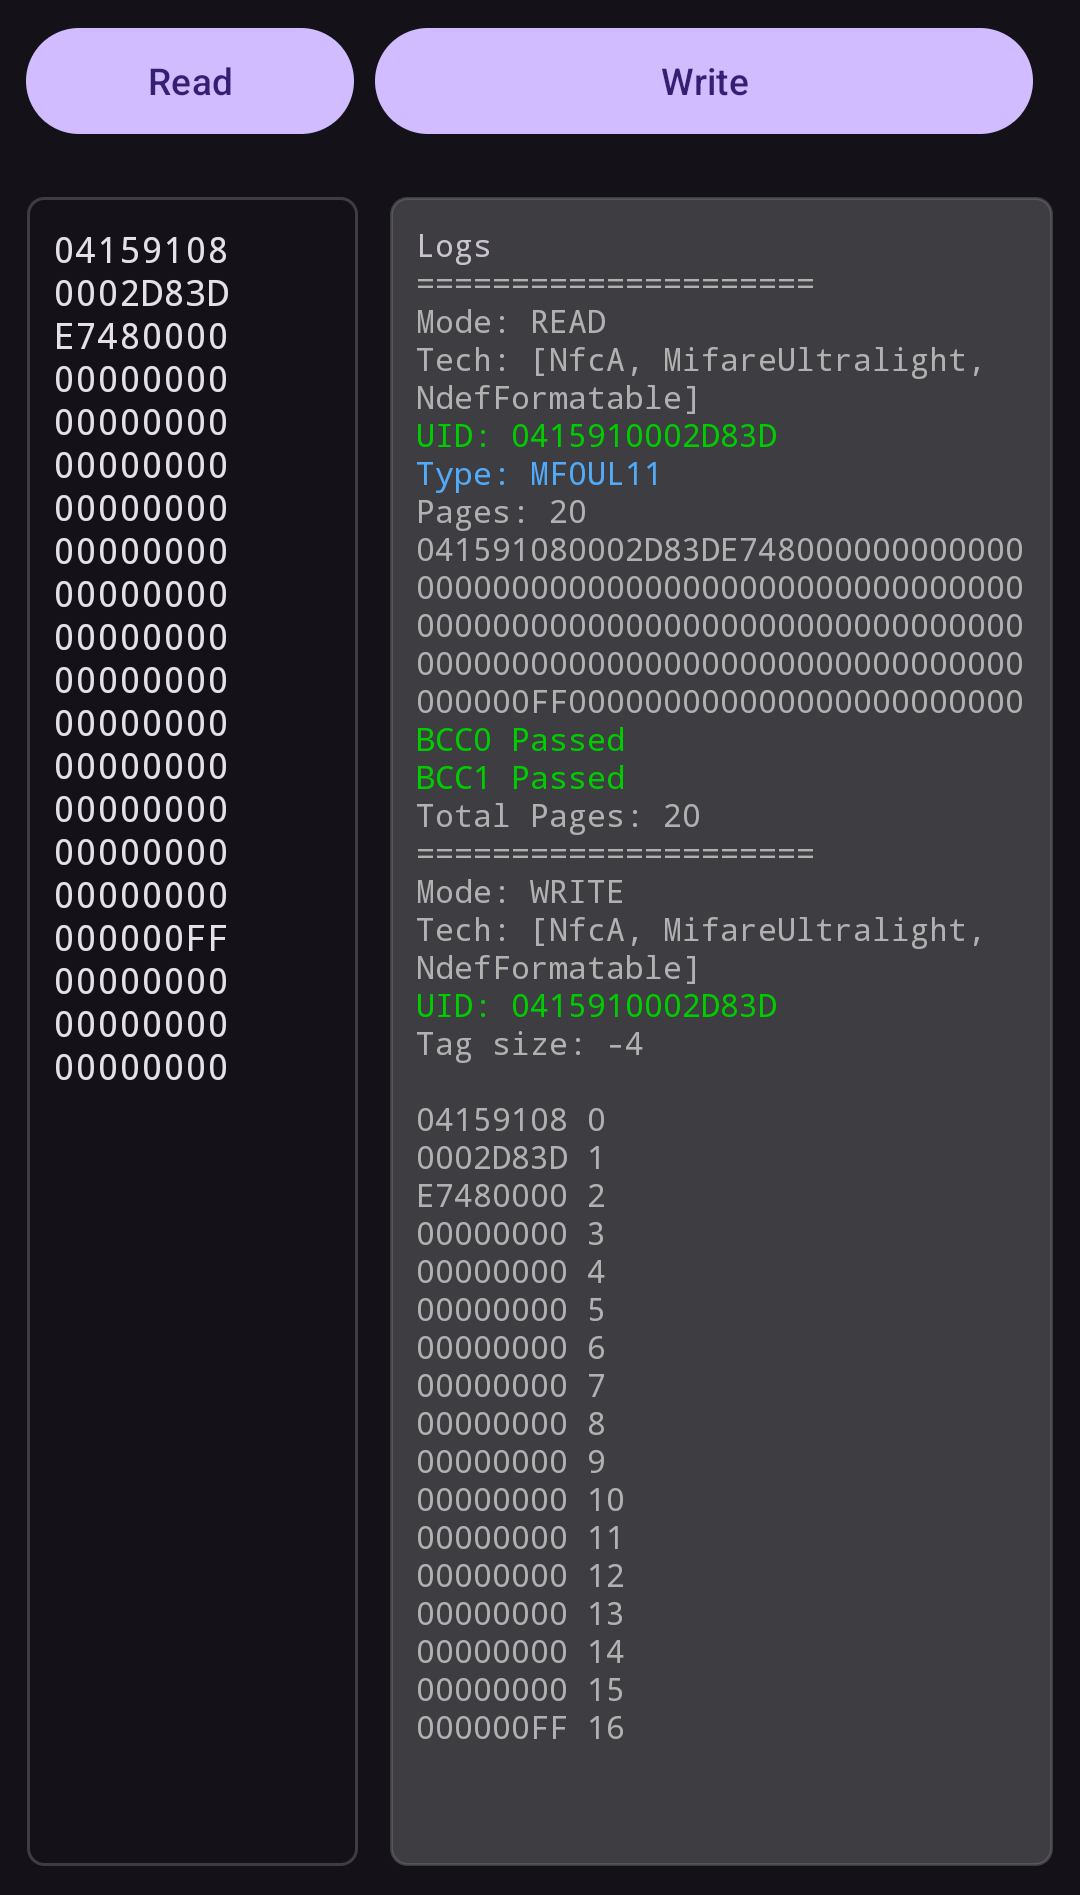Viewport: 1080px width, 1895px height.
Task: Click the Total Pages: 20 line
Action: point(560,816)
